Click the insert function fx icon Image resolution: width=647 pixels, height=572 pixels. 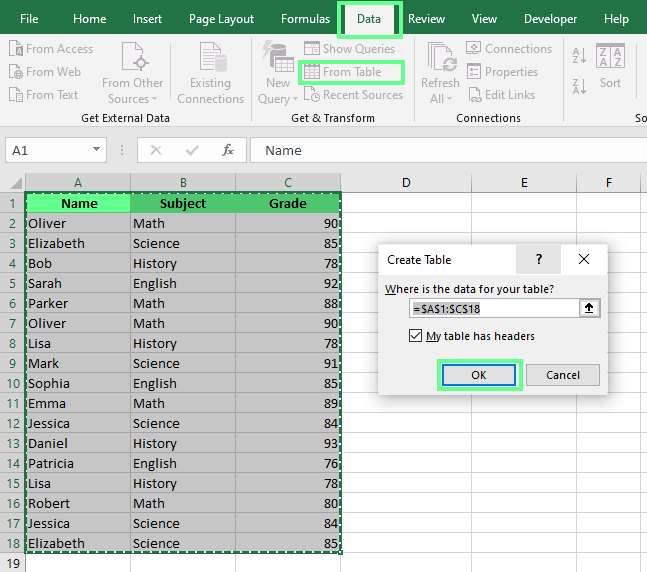228,150
